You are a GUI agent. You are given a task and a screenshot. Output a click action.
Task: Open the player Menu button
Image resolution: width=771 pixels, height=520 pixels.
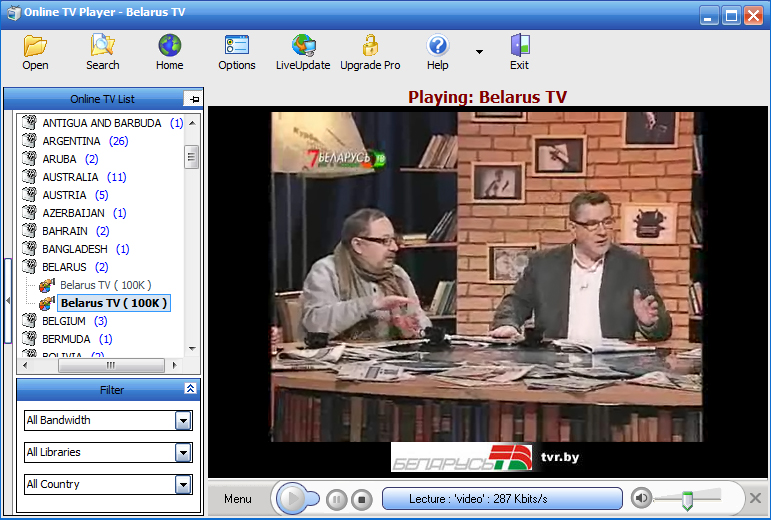(238, 499)
